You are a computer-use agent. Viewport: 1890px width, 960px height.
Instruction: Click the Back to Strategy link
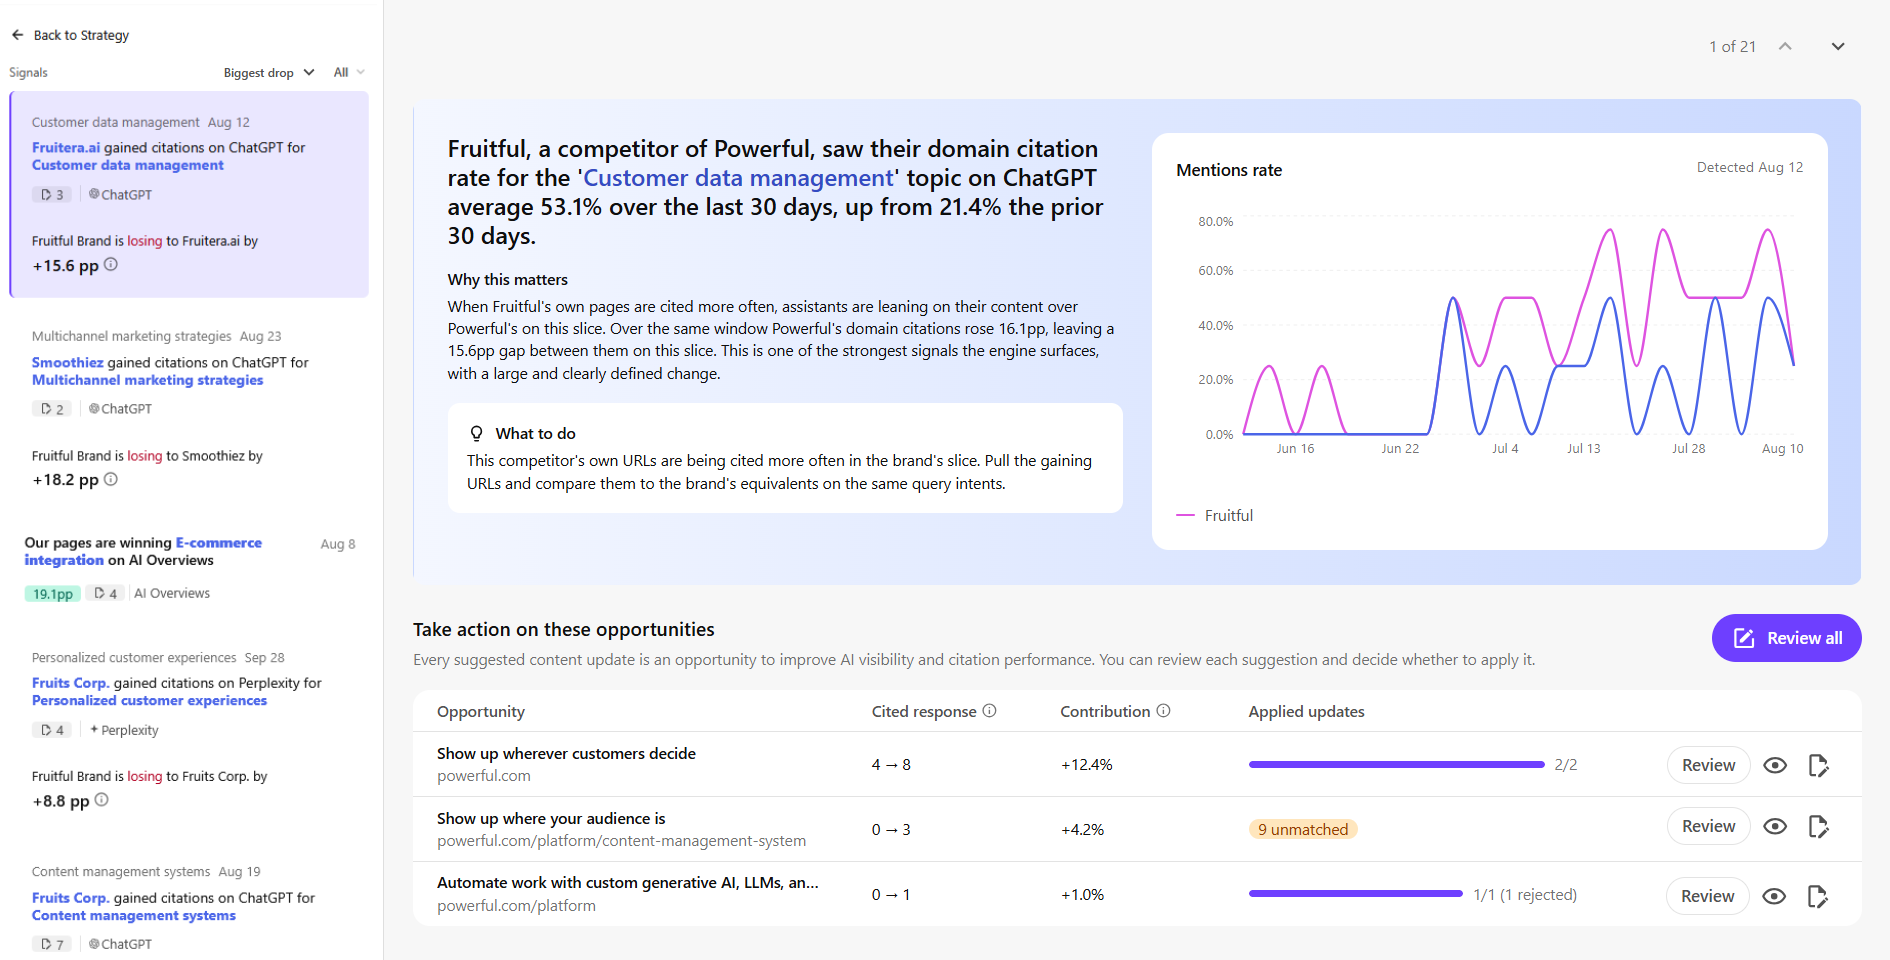[81, 35]
